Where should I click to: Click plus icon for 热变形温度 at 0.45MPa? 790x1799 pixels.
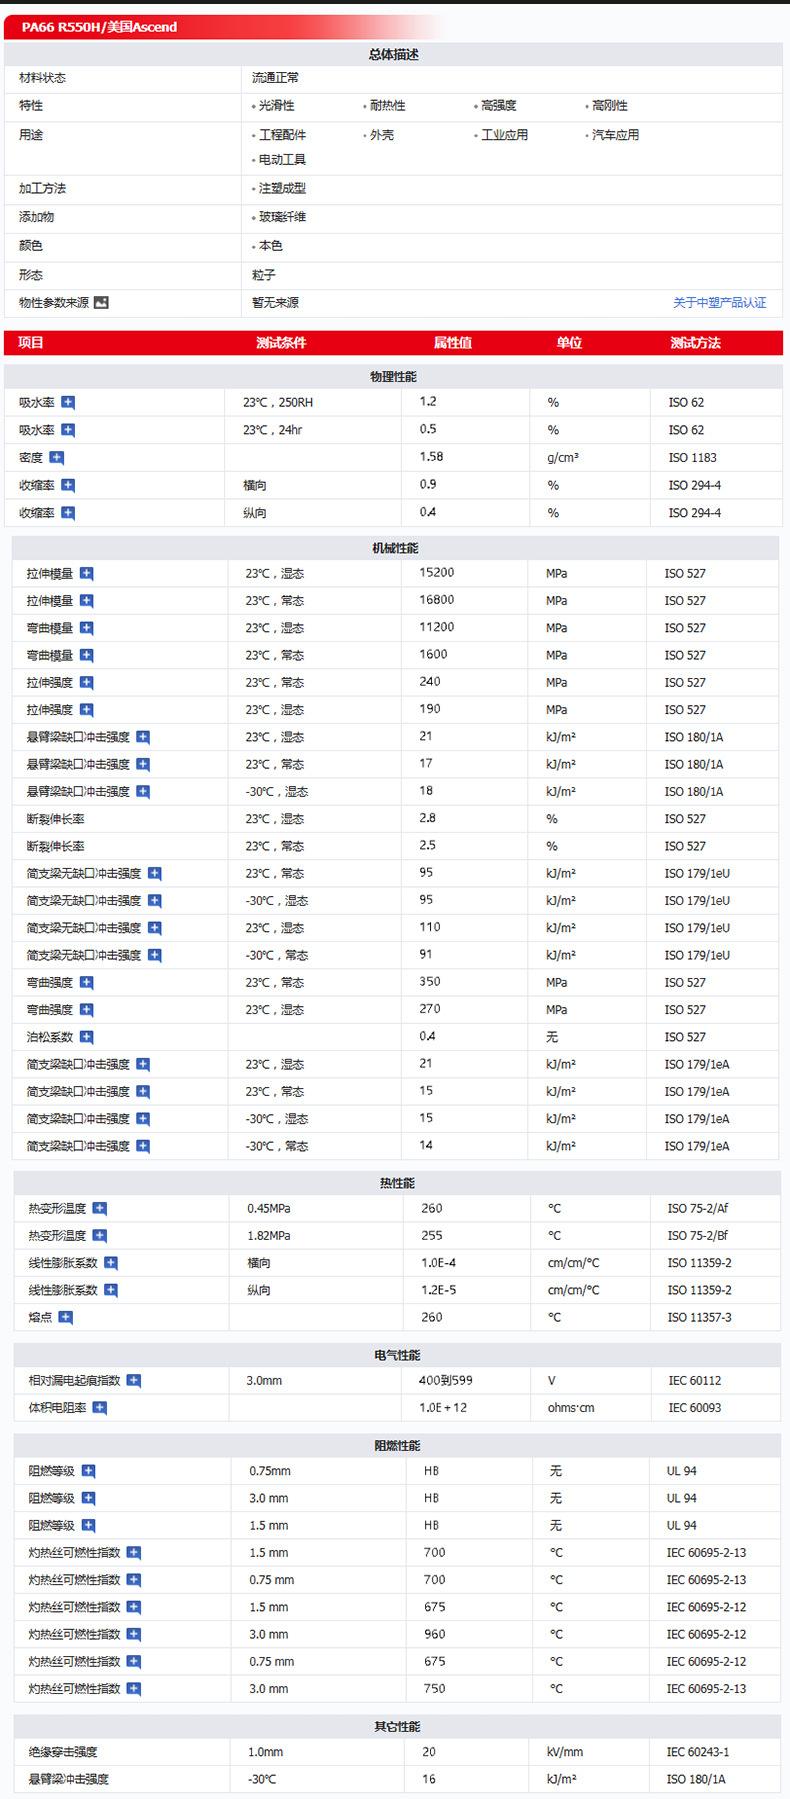pos(100,1208)
